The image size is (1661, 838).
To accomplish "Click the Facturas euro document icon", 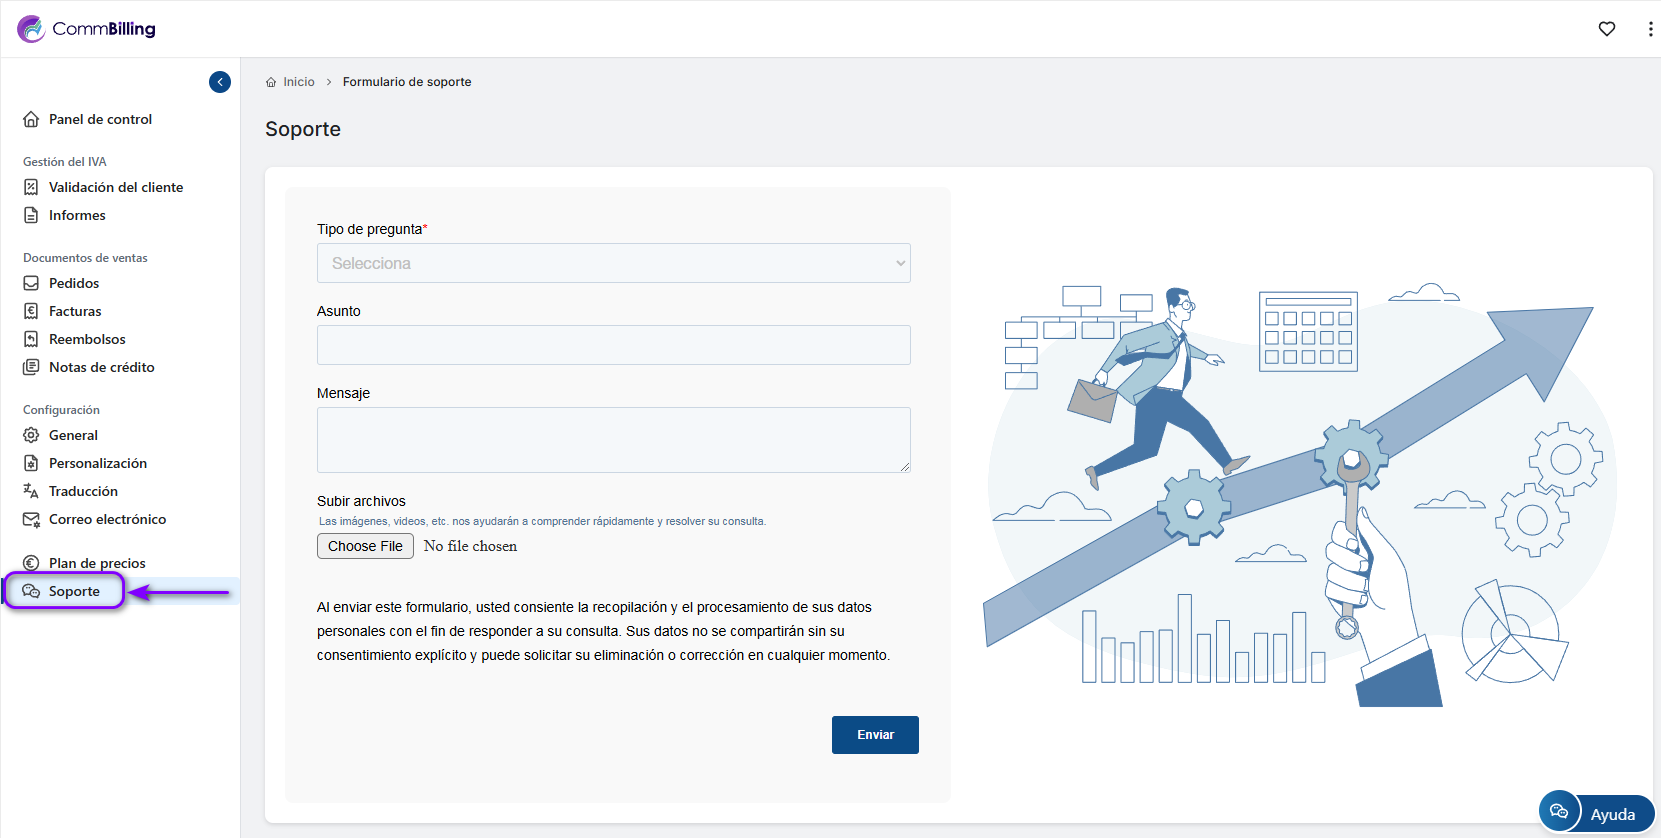I will pyautogui.click(x=31, y=311).
